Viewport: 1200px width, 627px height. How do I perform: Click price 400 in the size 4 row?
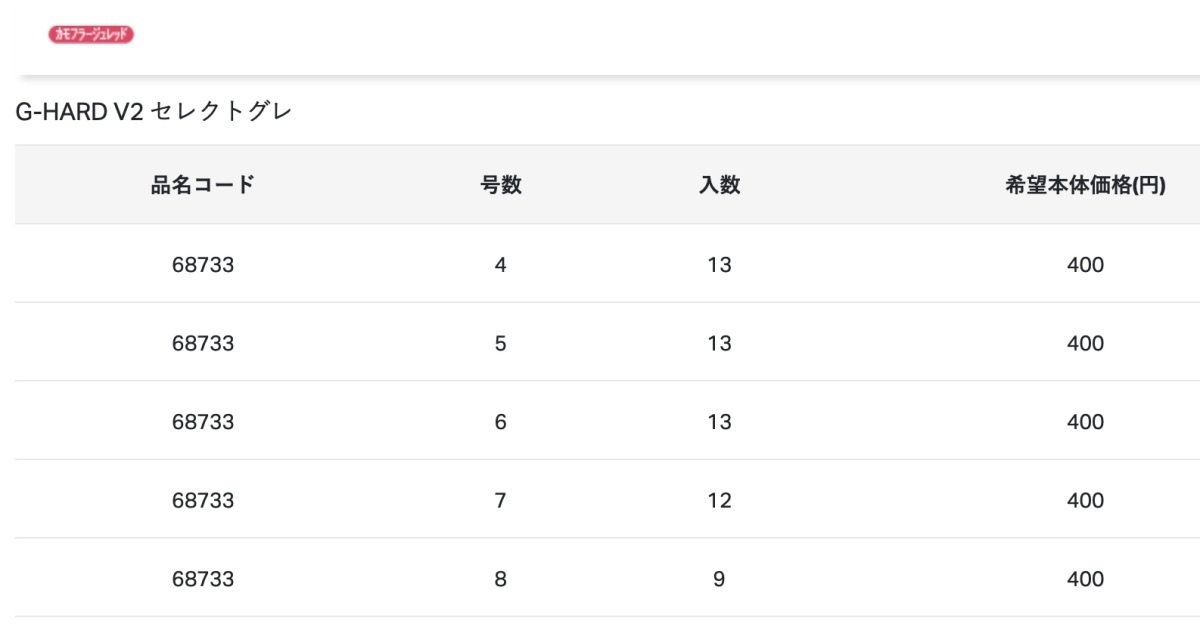click(1085, 265)
